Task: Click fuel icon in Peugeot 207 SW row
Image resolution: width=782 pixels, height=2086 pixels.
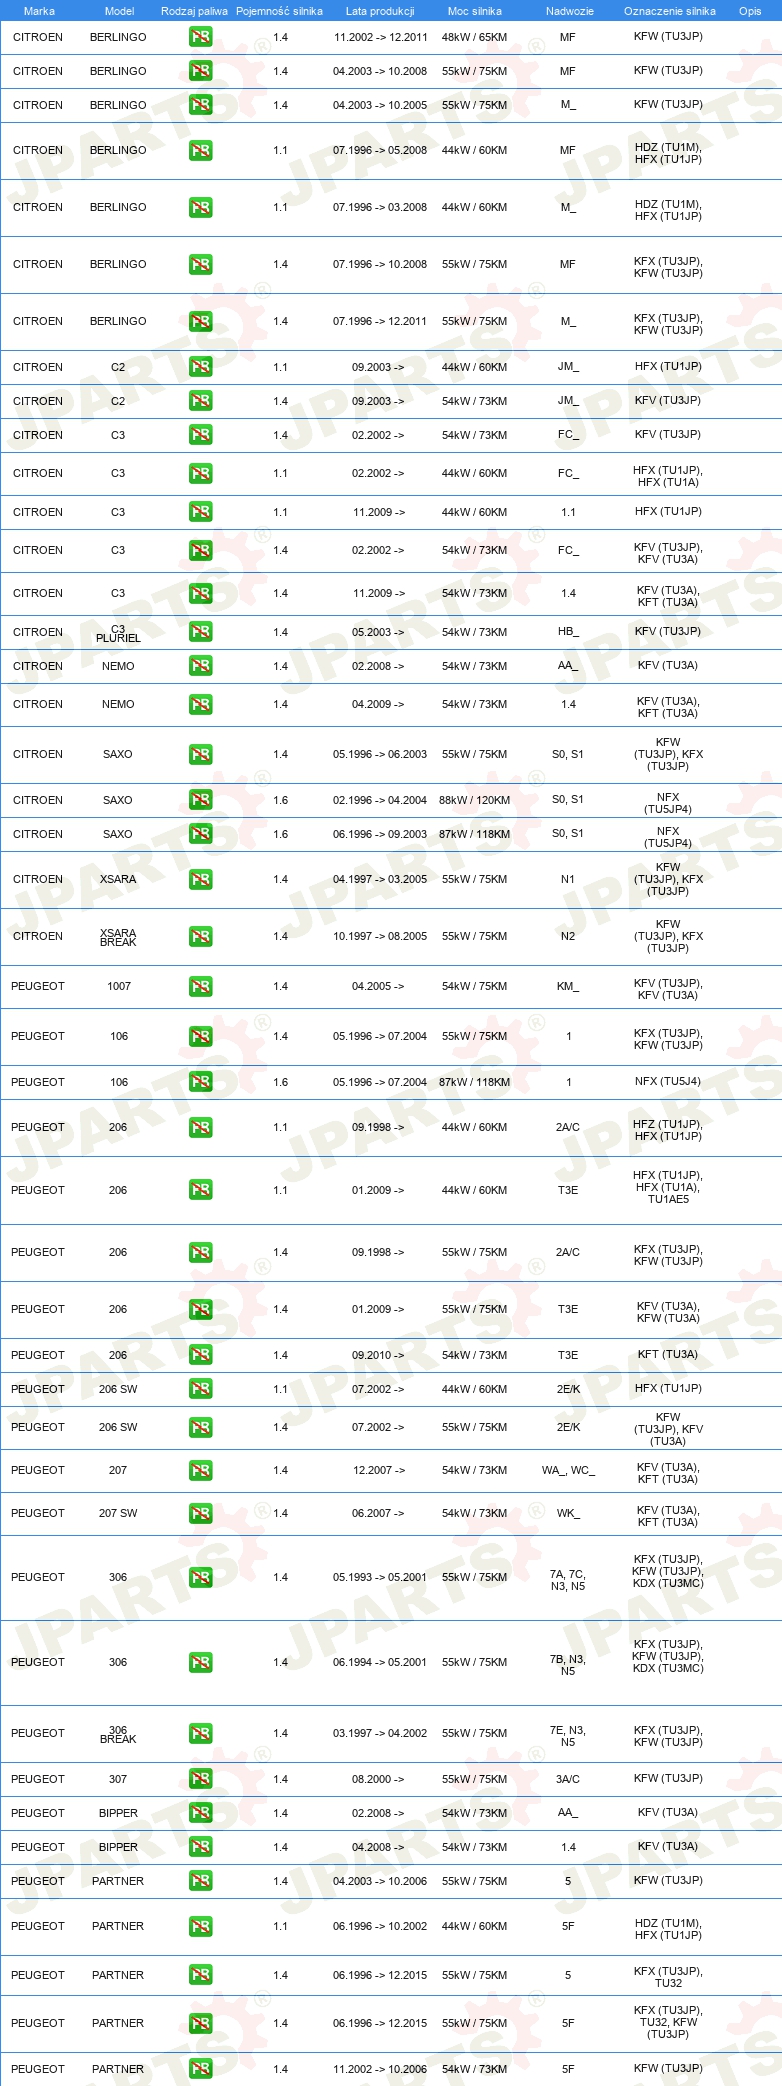Action: (201, 1514)
